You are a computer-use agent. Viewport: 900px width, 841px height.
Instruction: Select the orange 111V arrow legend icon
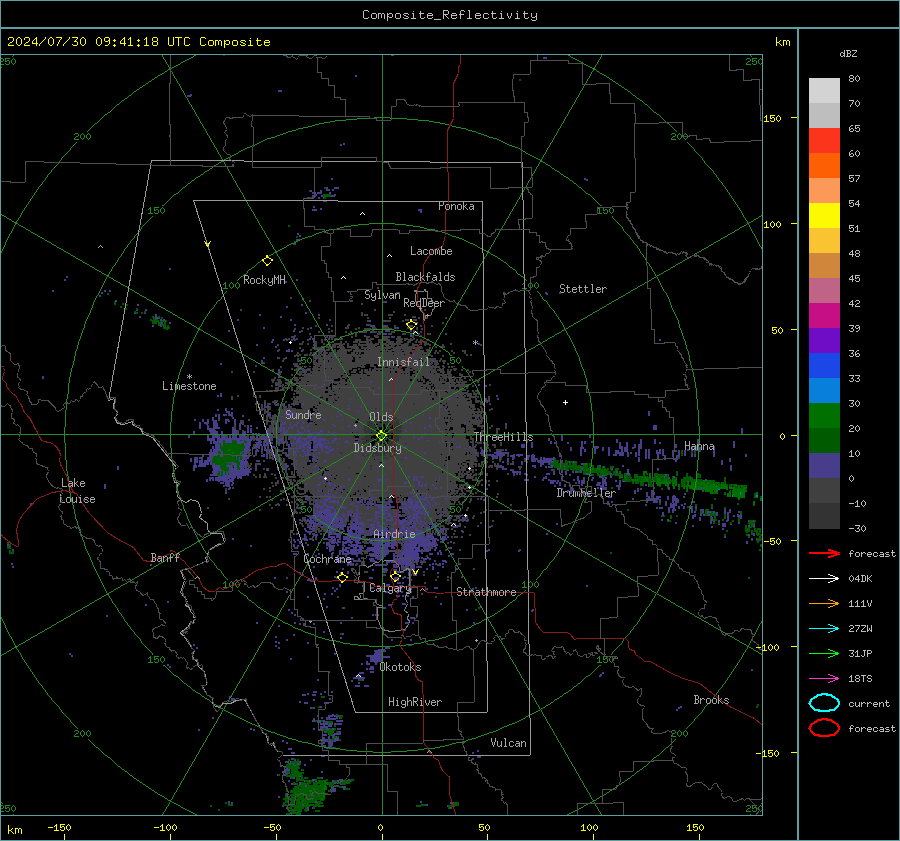pos(824,603)
